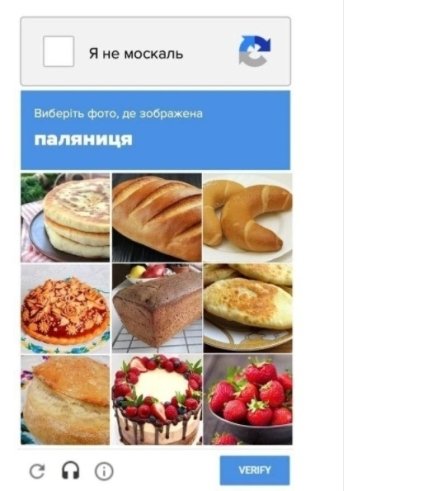Click the bold word "паляниця" in the header
428x491 pixels.
(x=83, y=139)
